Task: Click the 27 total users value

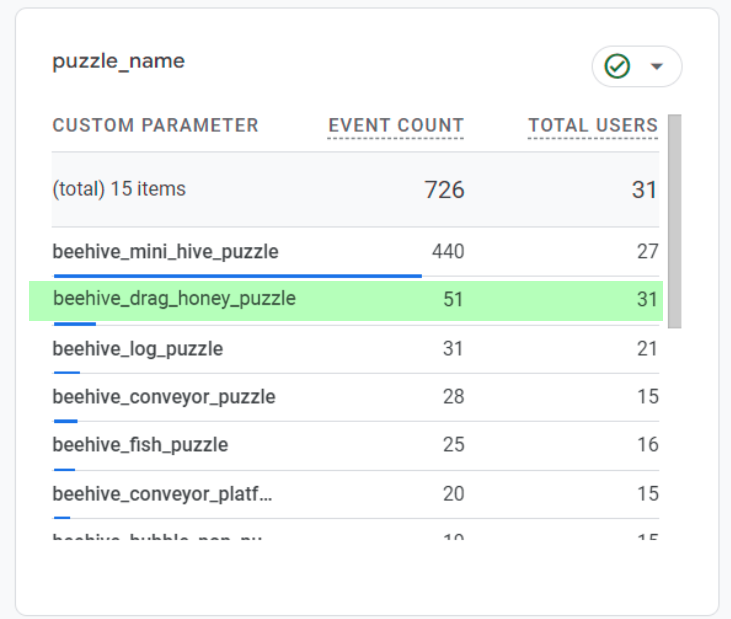Action: coord(647,251)
